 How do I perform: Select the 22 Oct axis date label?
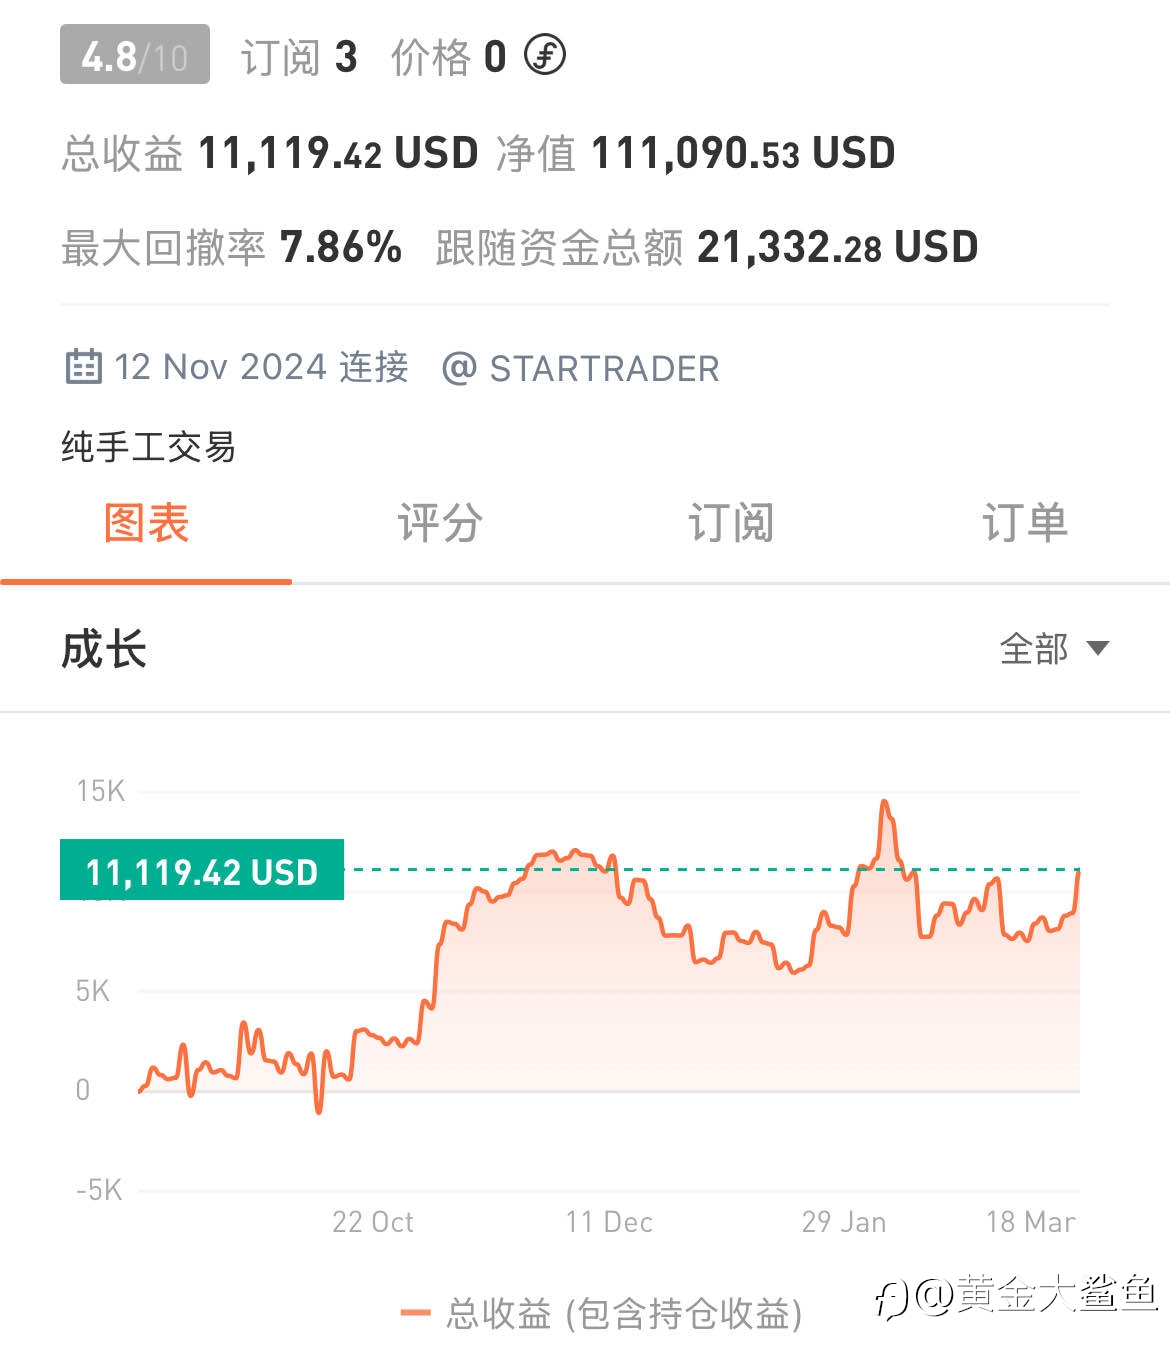point(373,1222)
